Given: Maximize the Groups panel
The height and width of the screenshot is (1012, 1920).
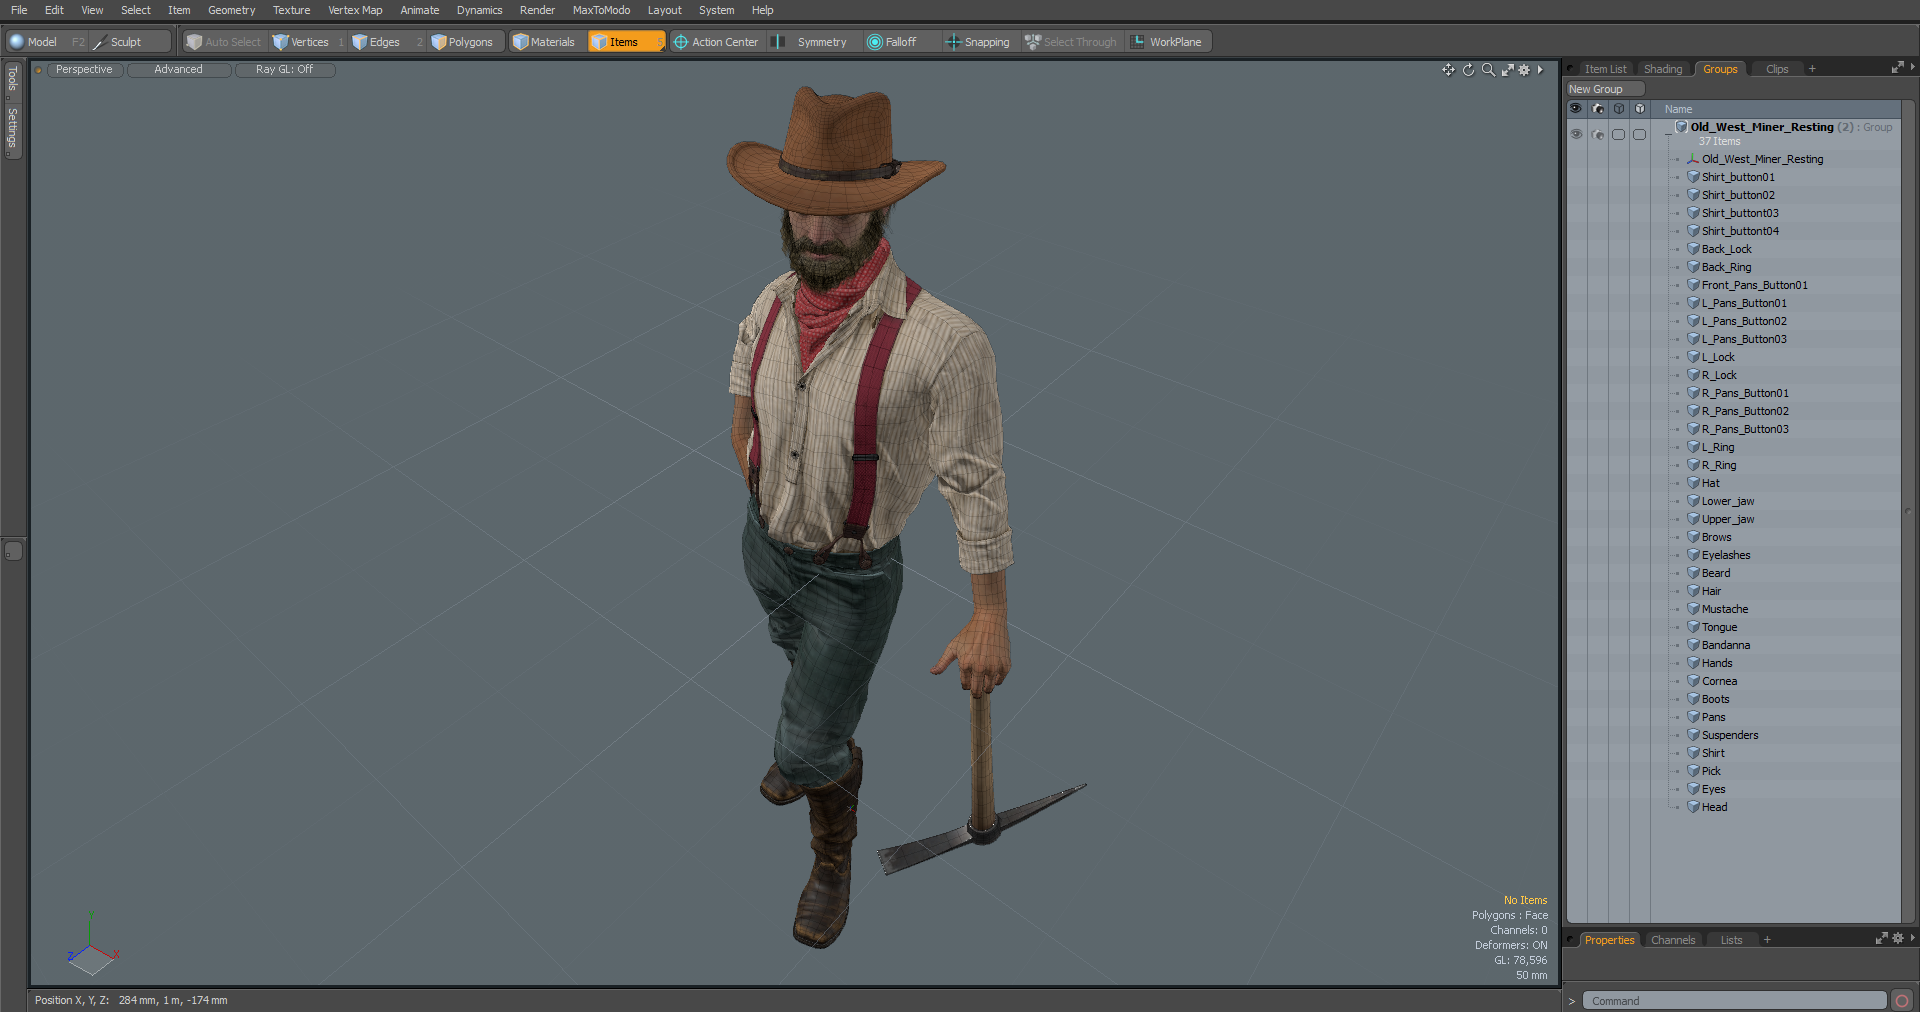Looking at the screenshot, I should coord(1897,68).
